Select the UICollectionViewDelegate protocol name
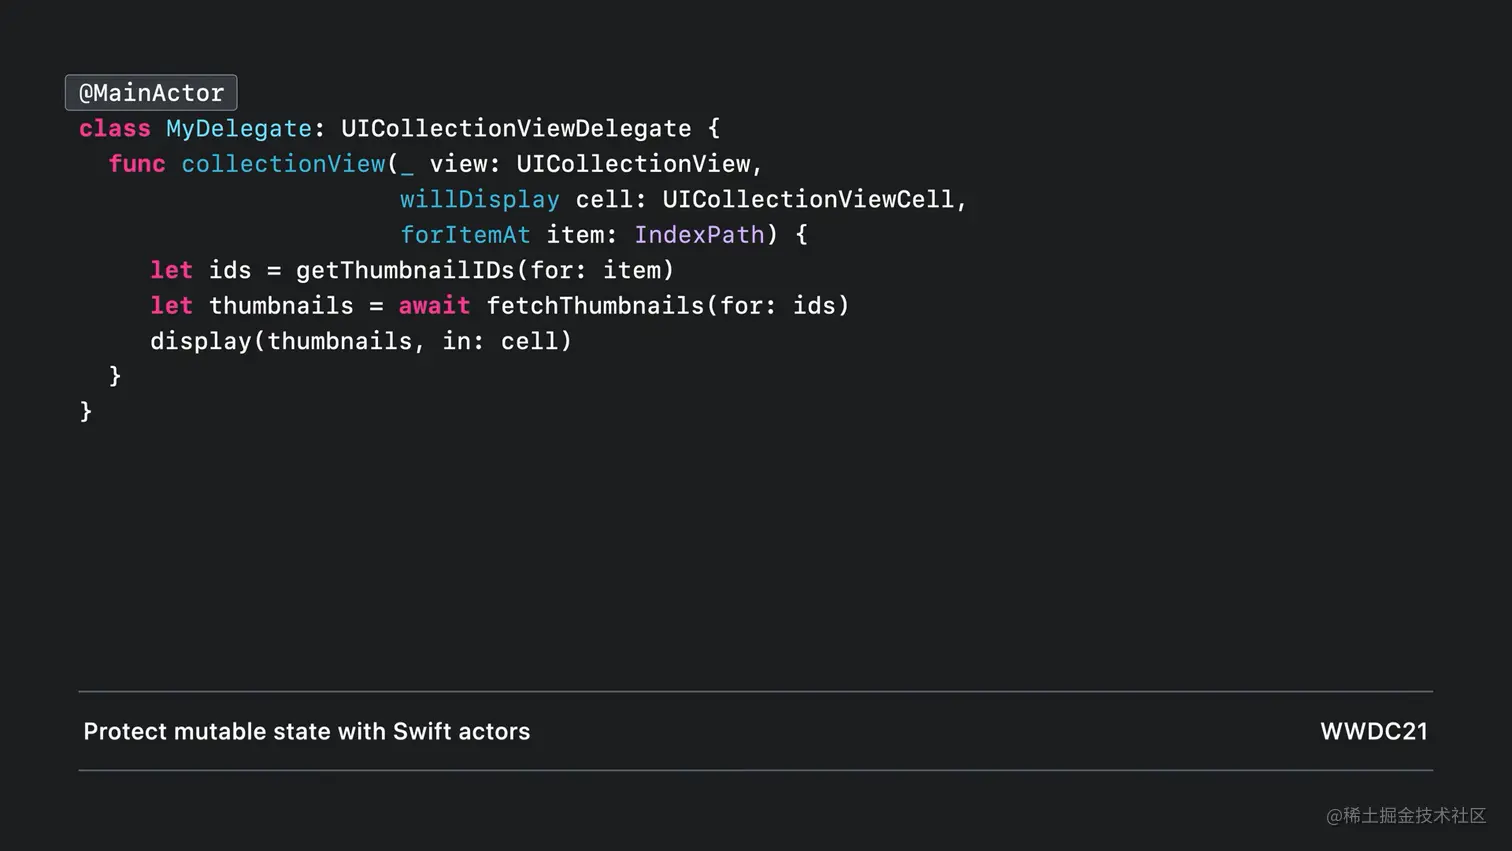The width and height of the screenshot is (1512, 851). [x=515, y=128]
